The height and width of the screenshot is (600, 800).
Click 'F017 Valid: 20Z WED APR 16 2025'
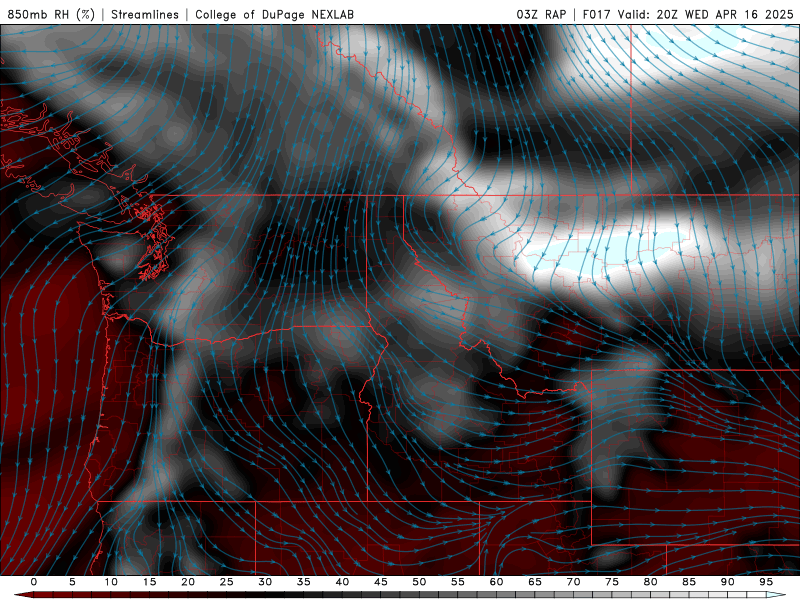pos(688,14)
